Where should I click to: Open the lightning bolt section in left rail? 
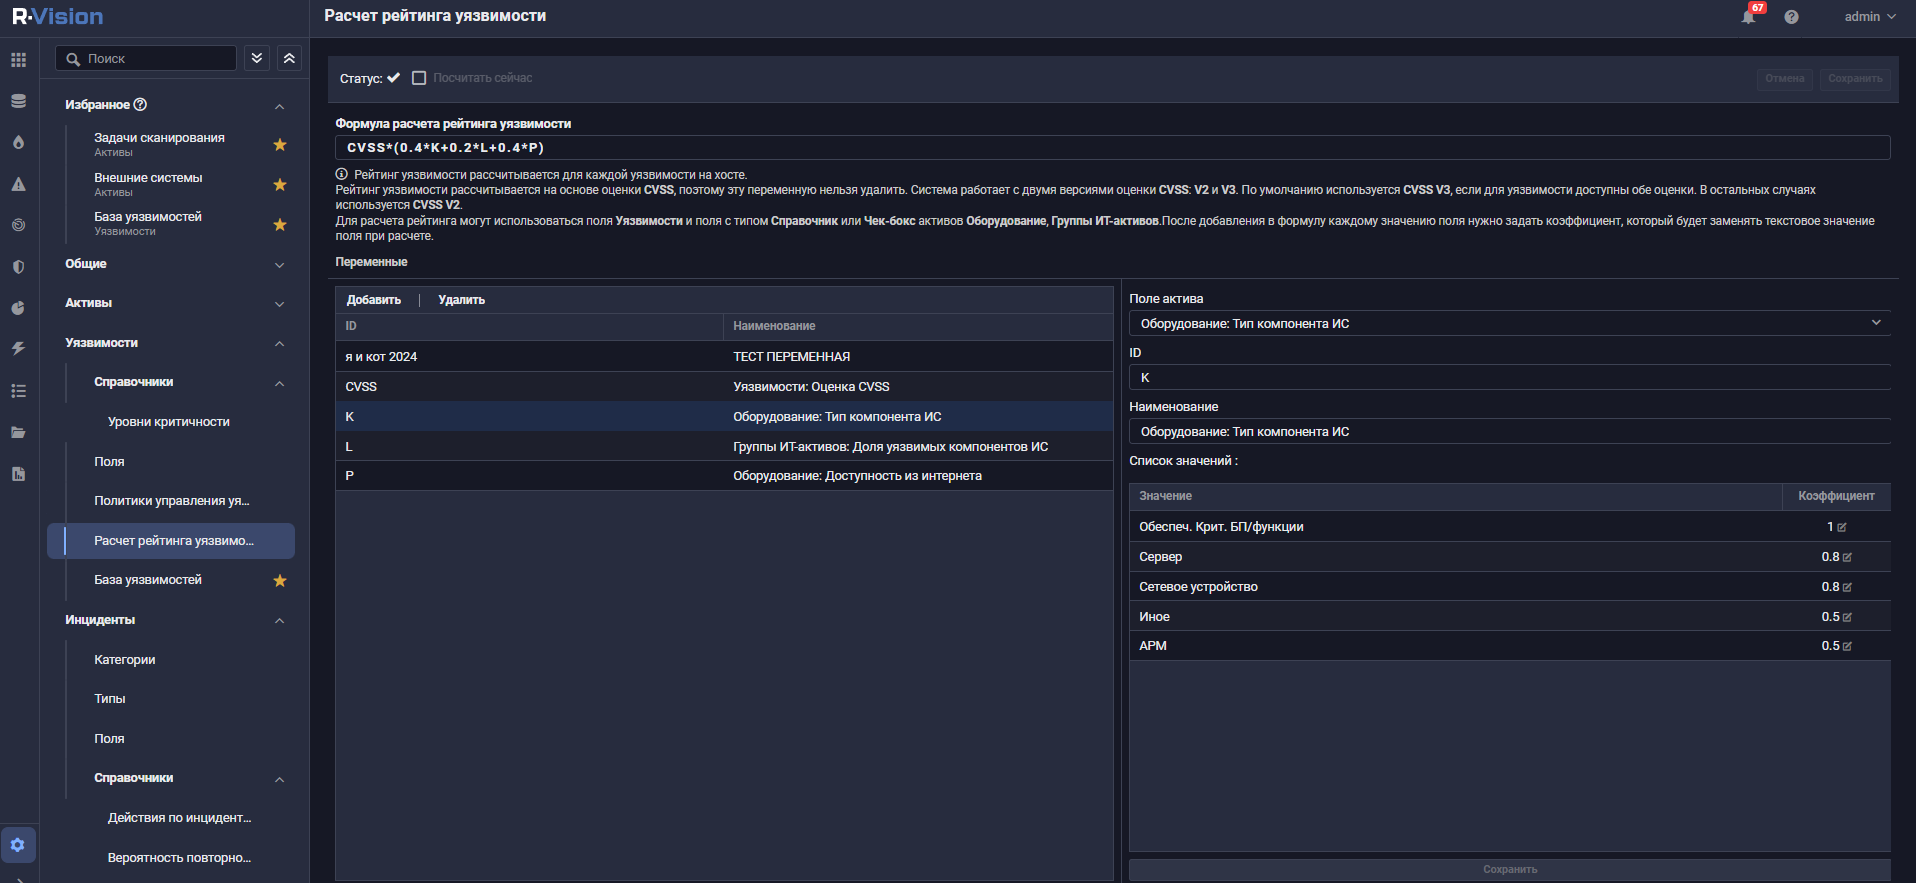[x=18, y=349]
